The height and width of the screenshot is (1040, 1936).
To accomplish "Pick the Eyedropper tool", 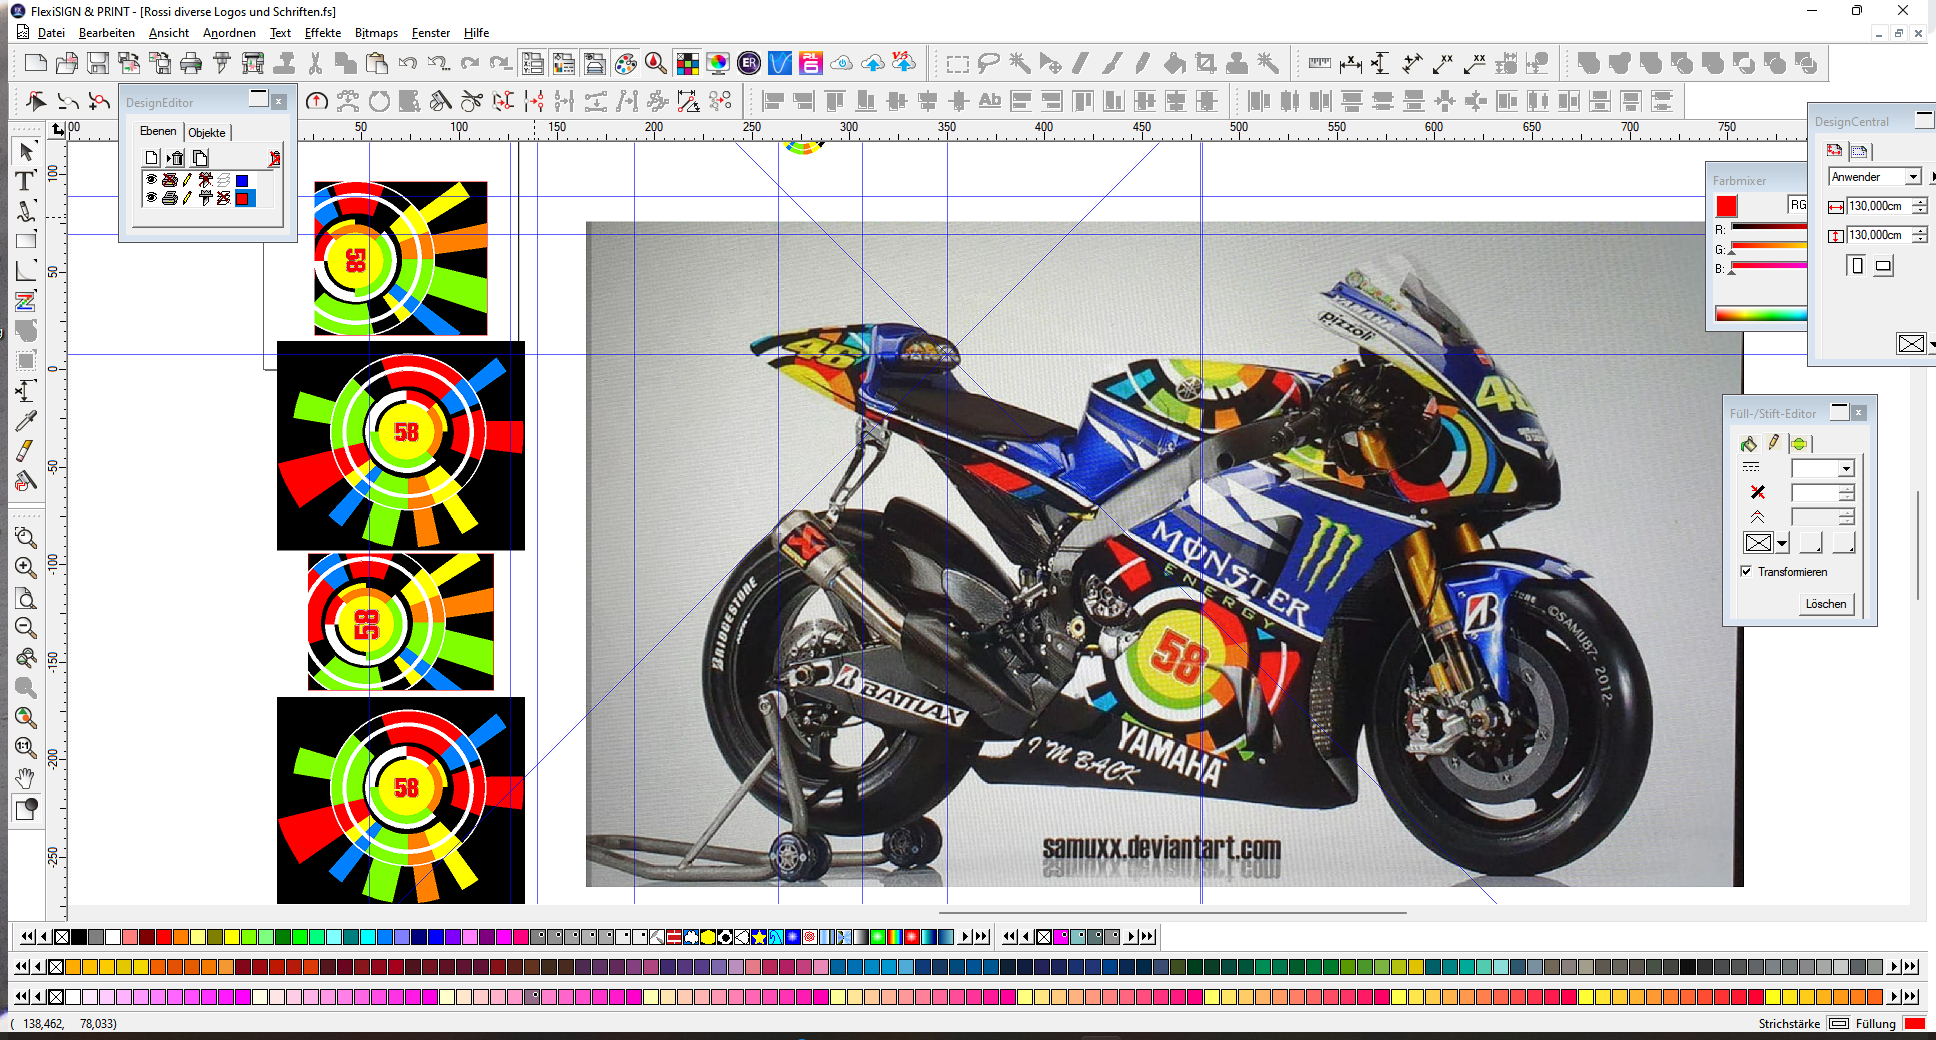I will pyautogui.click(x=26, y=421).
